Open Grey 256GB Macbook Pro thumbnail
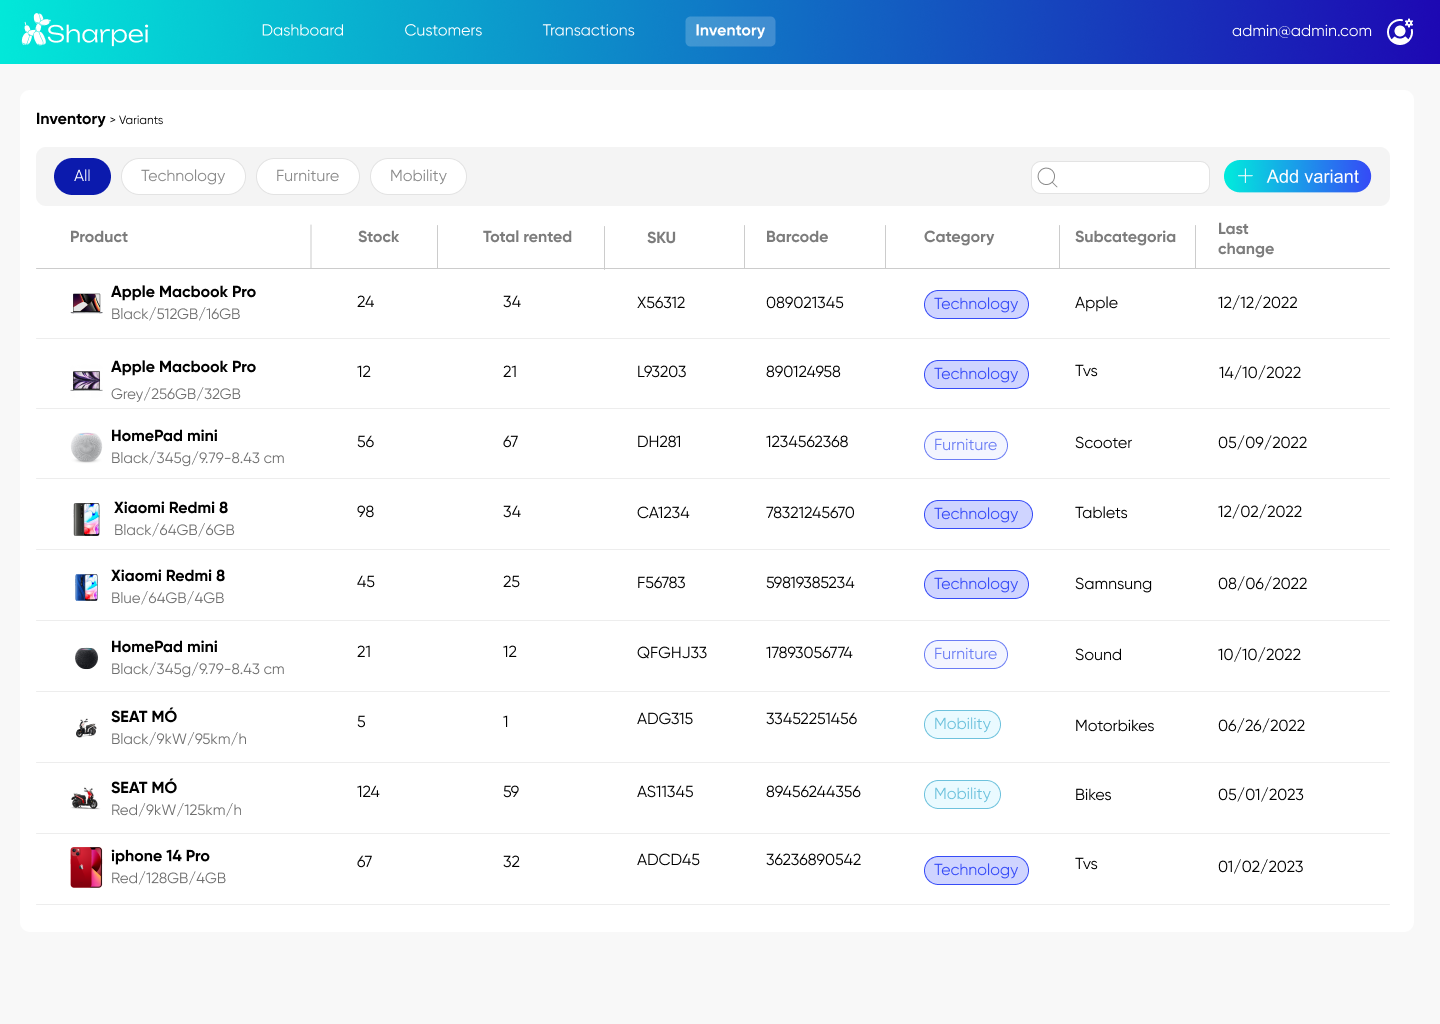This screenshot has height=1024, width=1440. pyautogui.click(x=87, y=380)
